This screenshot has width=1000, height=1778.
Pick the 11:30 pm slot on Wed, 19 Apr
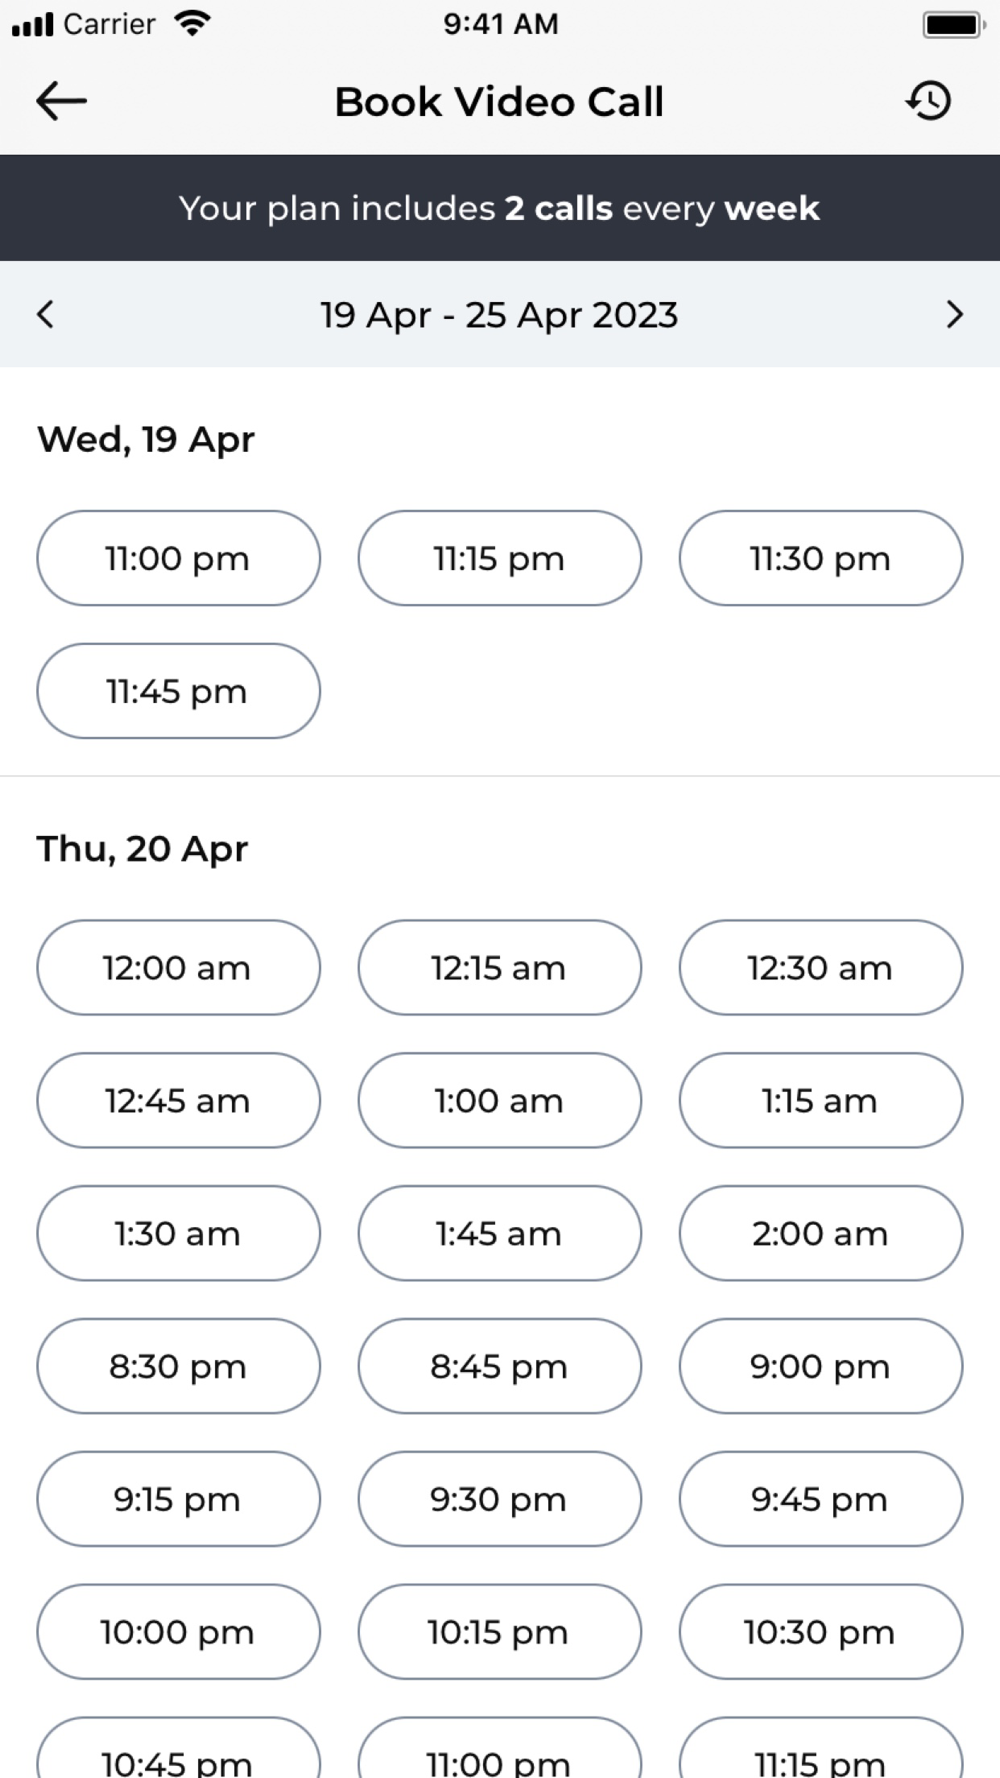pos(821,558)
